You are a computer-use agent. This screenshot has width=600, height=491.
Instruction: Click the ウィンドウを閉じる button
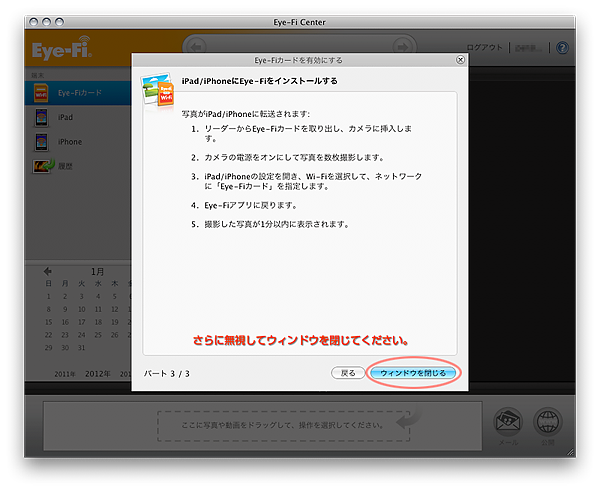coord(413,373)
